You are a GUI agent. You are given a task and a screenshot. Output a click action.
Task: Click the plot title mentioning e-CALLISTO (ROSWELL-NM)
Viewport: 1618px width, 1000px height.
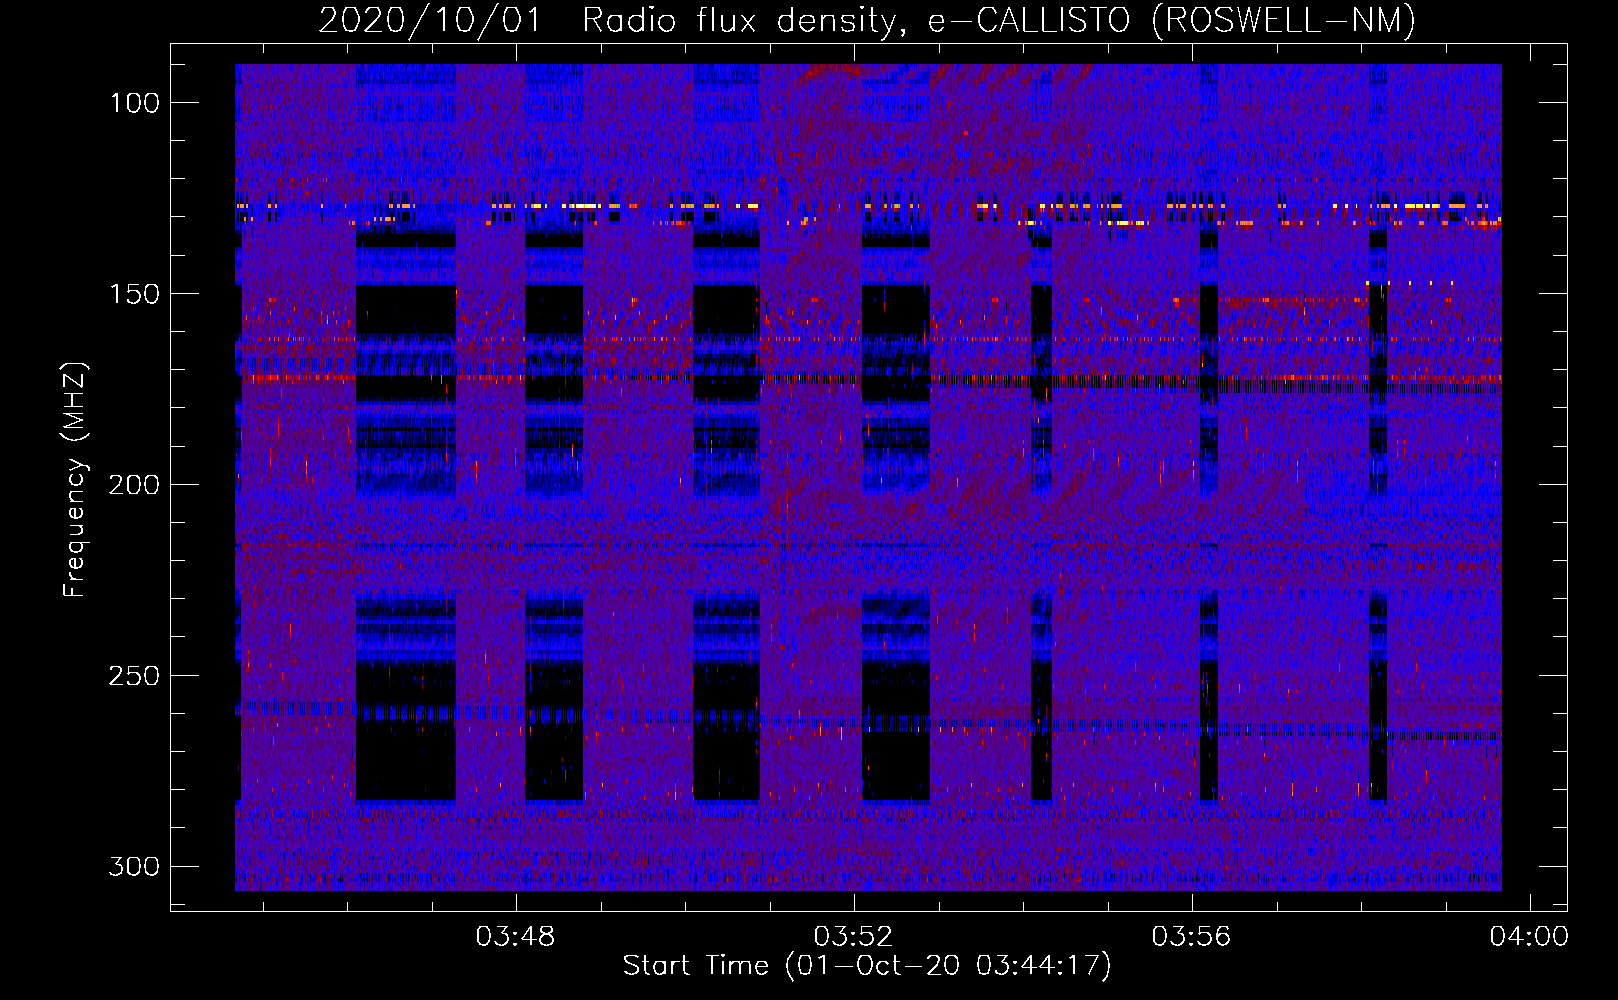click(x=867, y=20)
